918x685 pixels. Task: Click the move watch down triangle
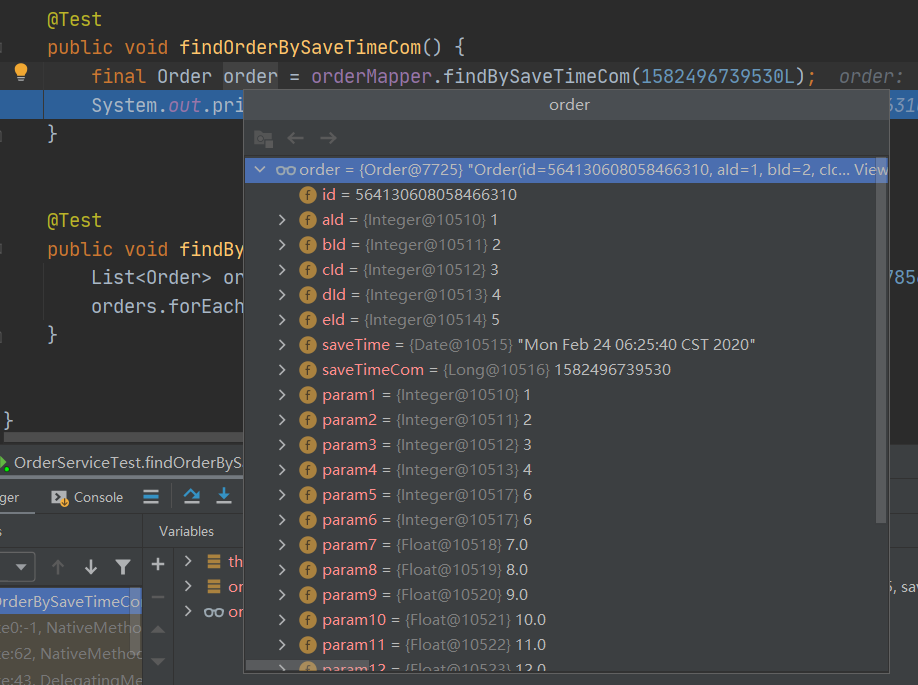pyautogui.click(x=158, y=662)
